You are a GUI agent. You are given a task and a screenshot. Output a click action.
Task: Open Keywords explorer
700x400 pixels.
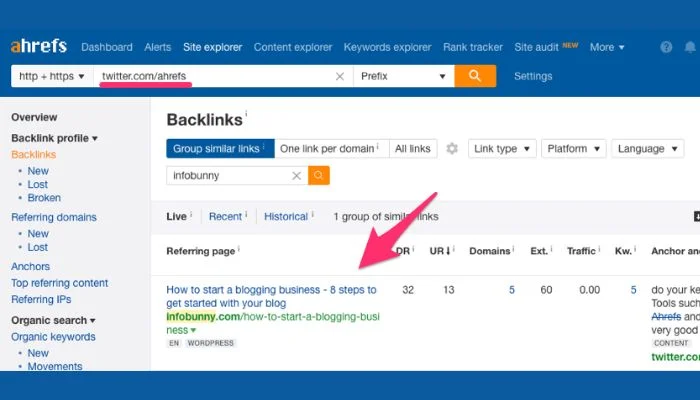pyautogui.click(x=388, y=47)
